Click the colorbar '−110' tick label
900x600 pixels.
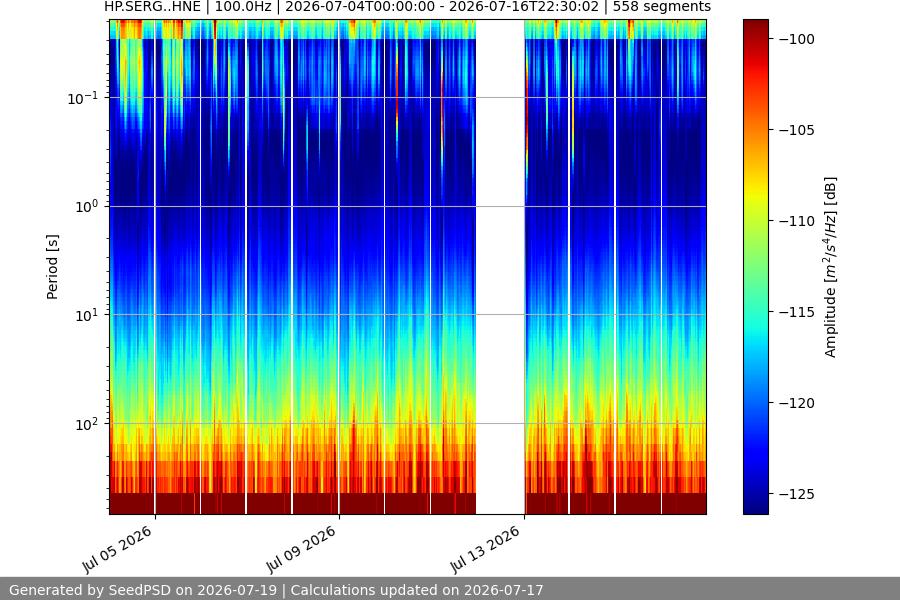point(797,221)
